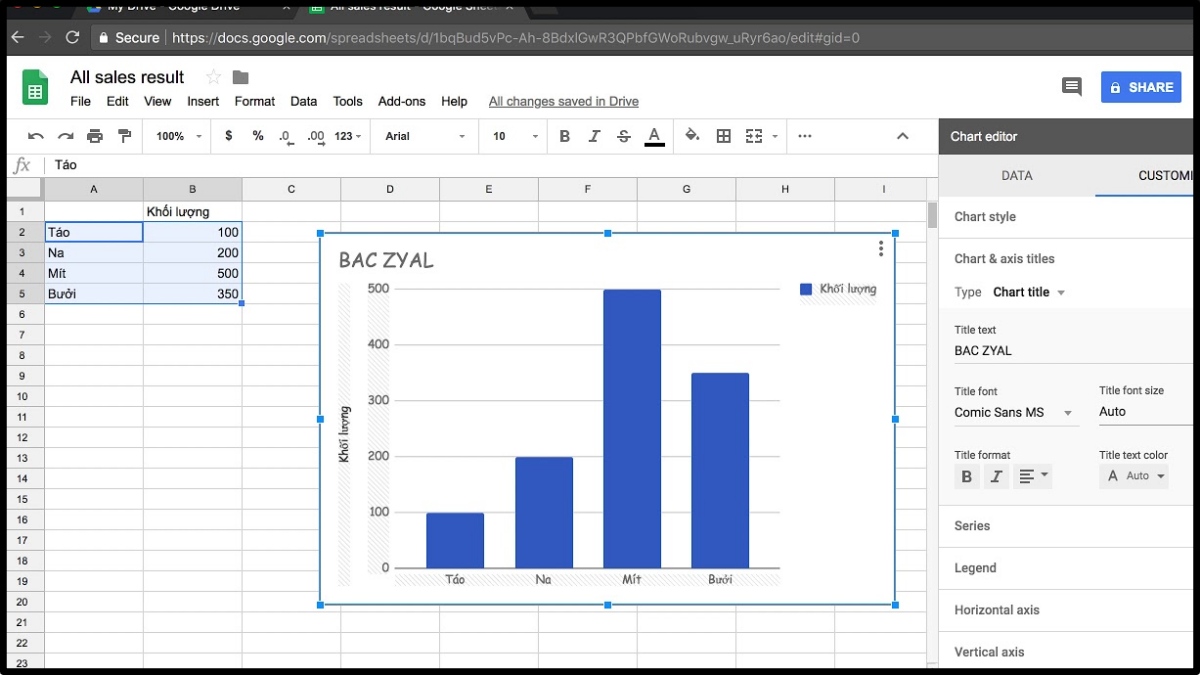Toggle bold title format in Chart editor
The width and height of the screenshot is (1200, 675).
pyautogui.click(x=966, y=477)
